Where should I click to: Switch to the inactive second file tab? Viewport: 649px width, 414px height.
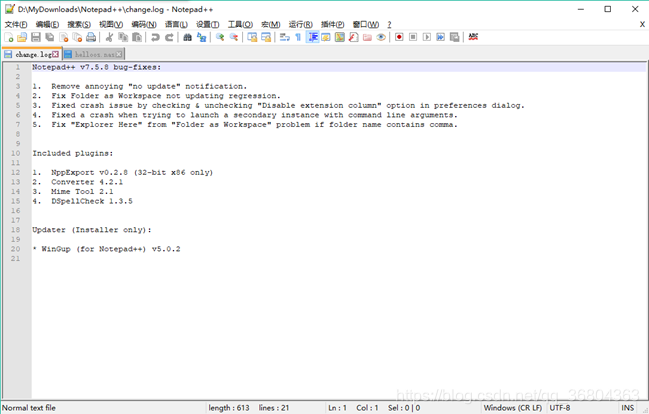point(94,54)
